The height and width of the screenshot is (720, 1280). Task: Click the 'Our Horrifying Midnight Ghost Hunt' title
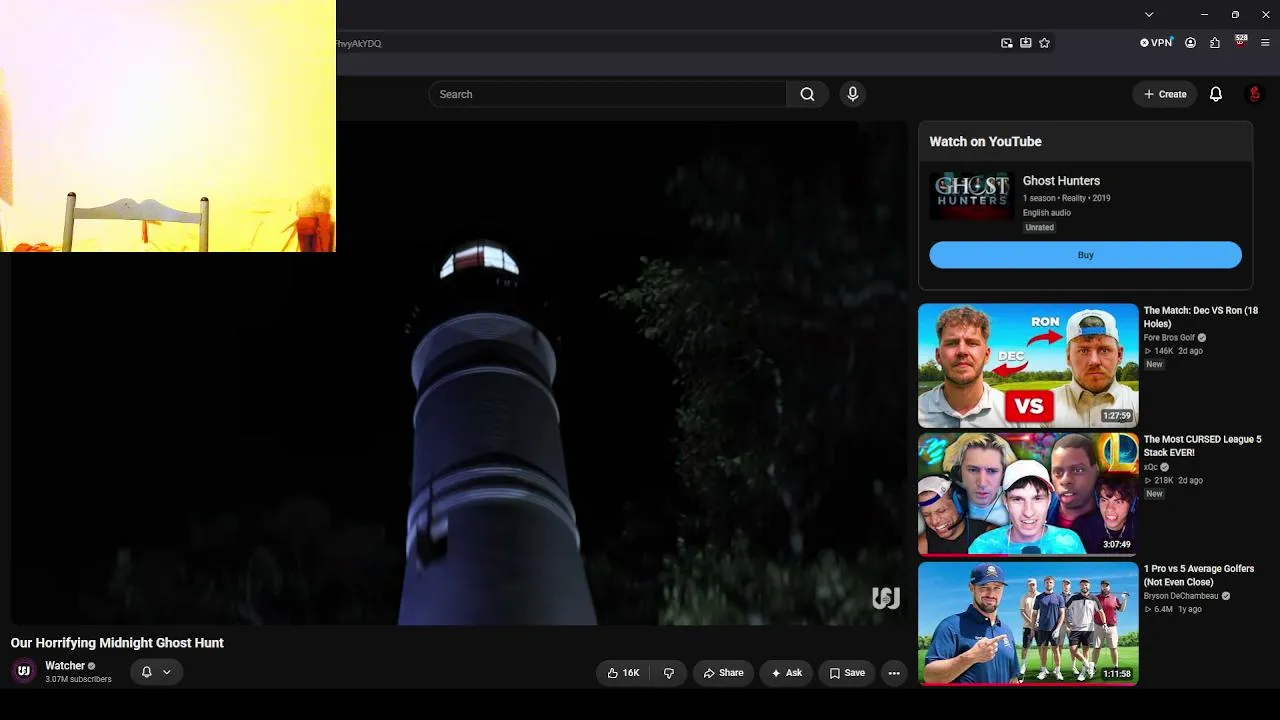[x=117, y=643]
